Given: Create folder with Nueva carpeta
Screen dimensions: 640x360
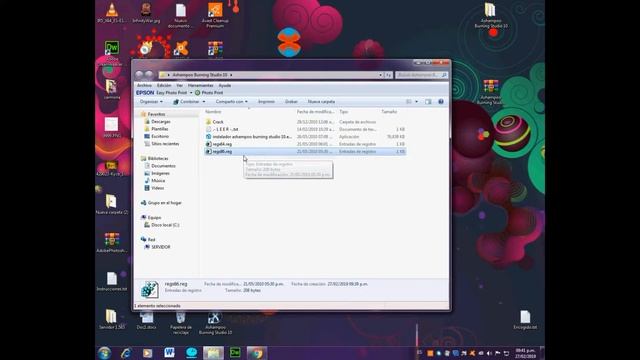Looking at the screenshot, I should (321, 102).
